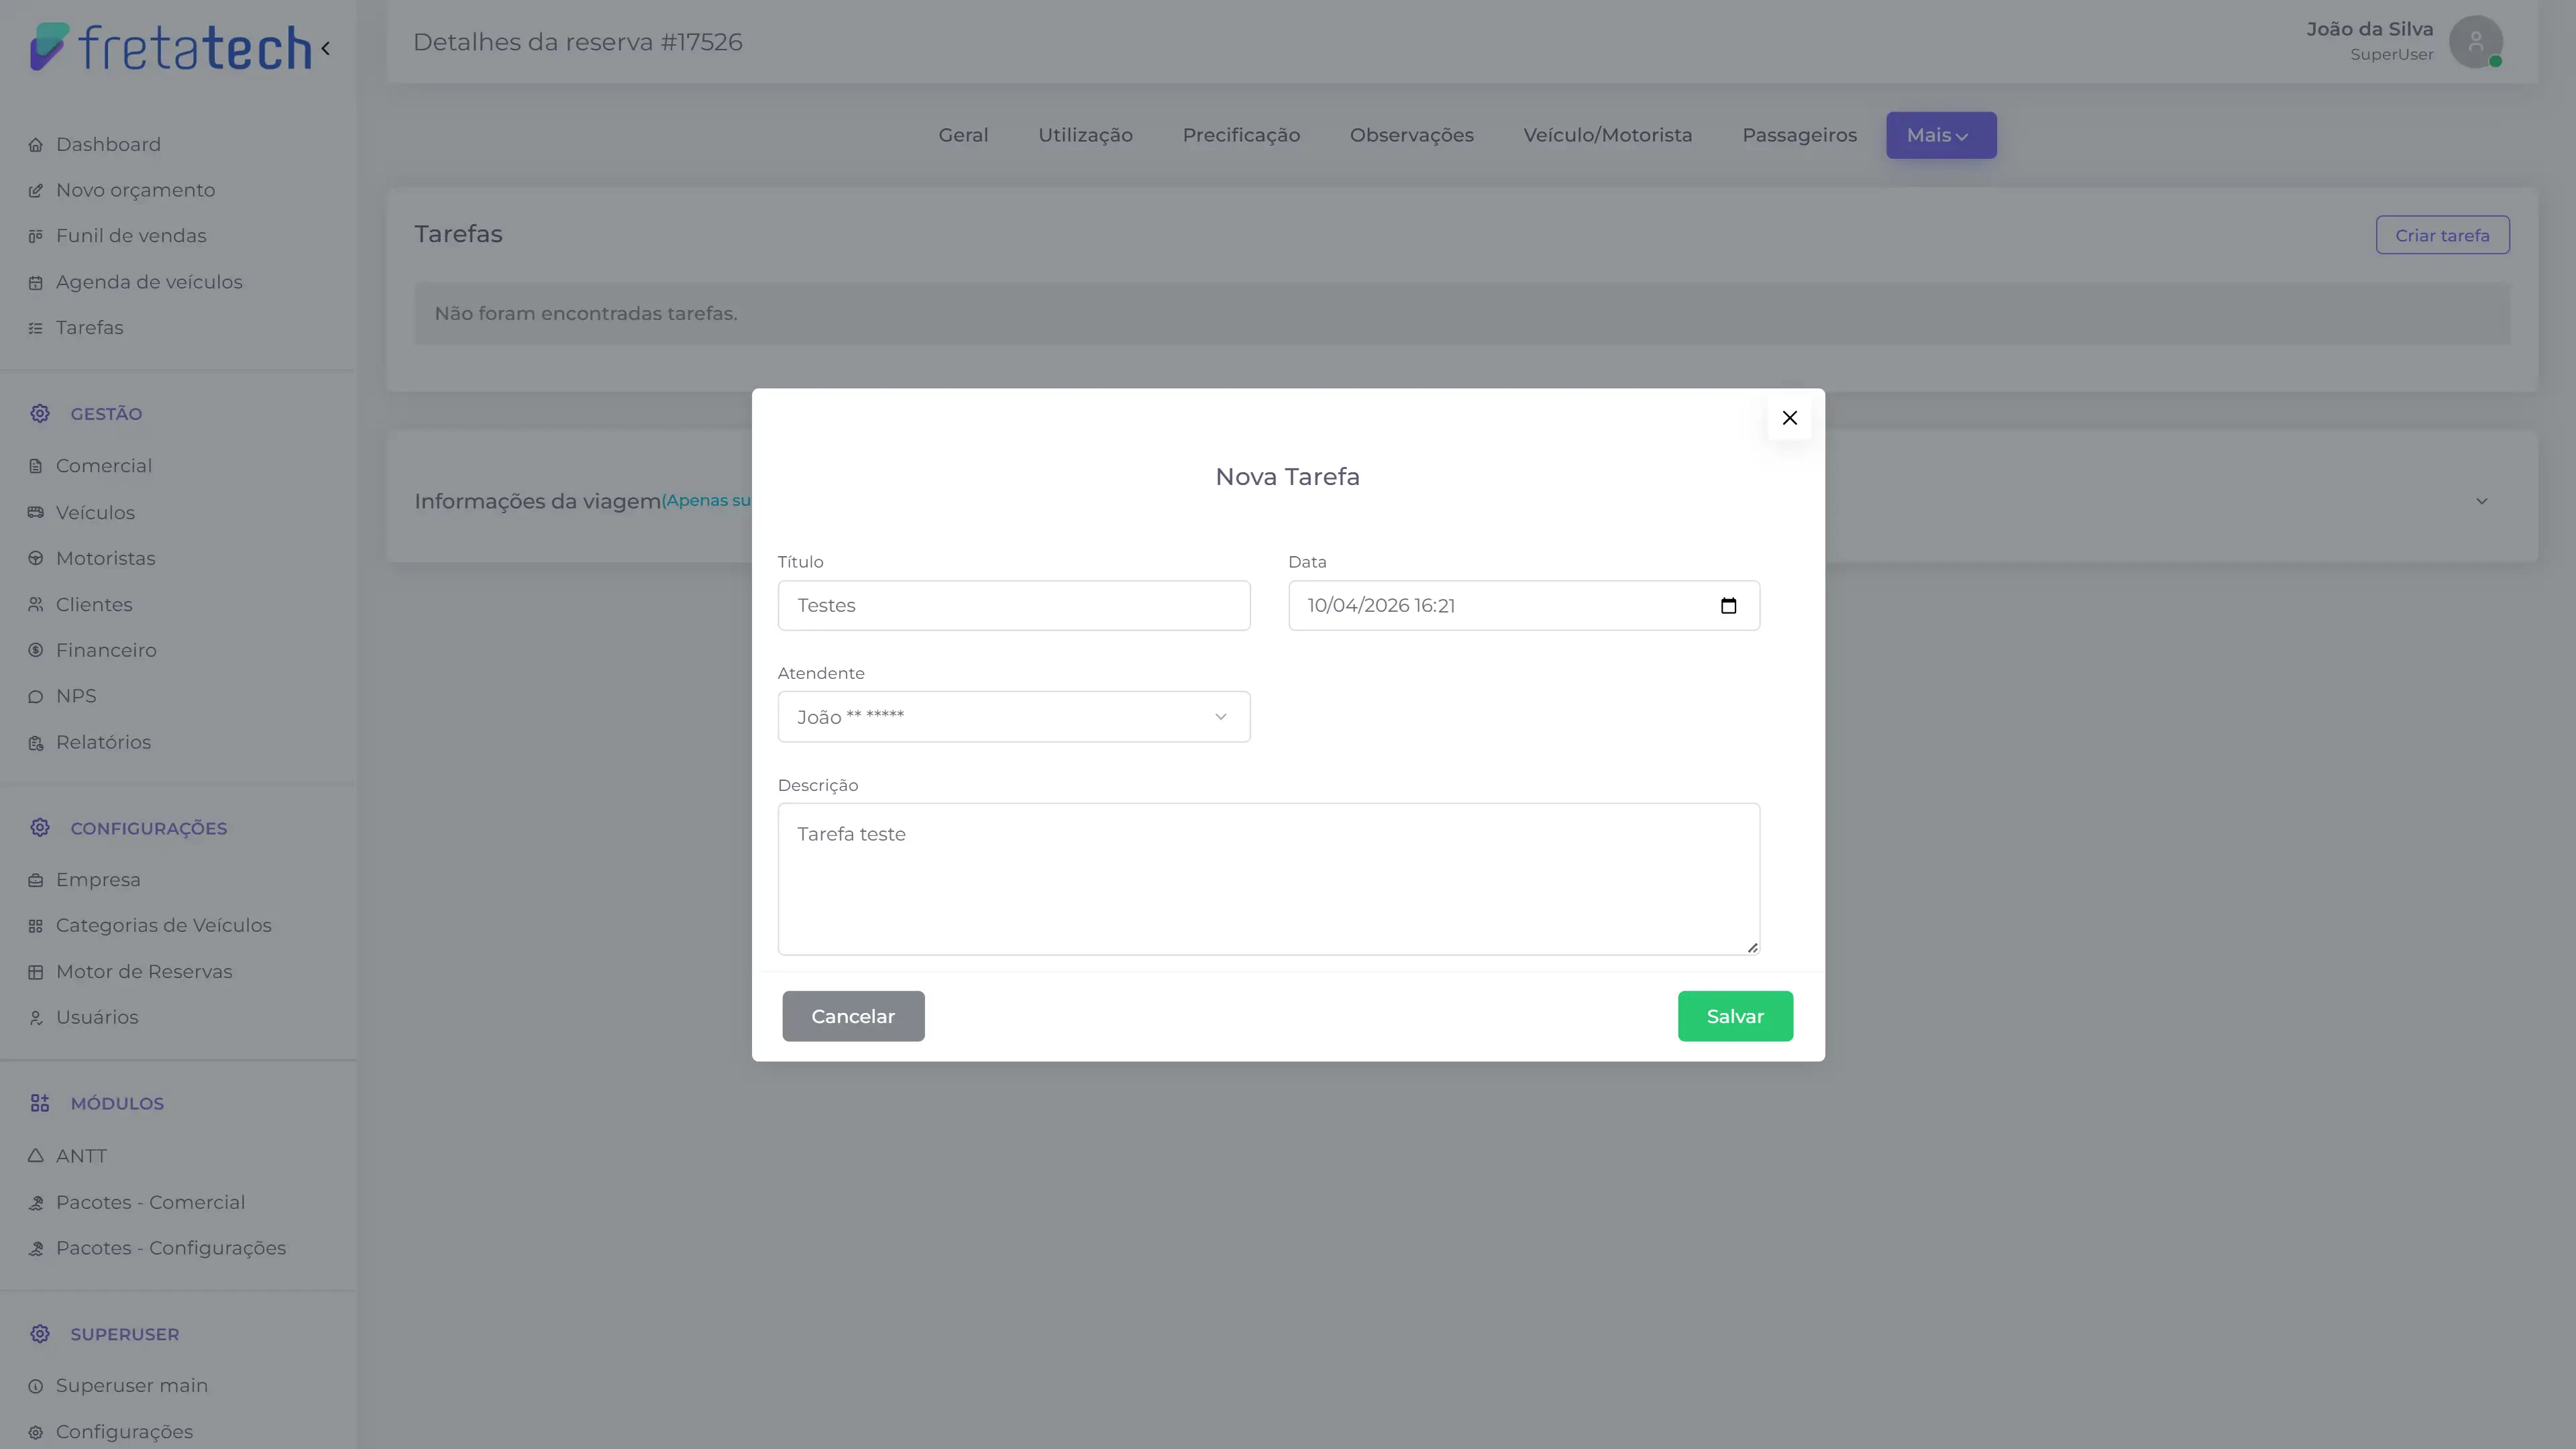
Task: Click the Pacotes - Configurações icon
Action: pos(36,1249)
